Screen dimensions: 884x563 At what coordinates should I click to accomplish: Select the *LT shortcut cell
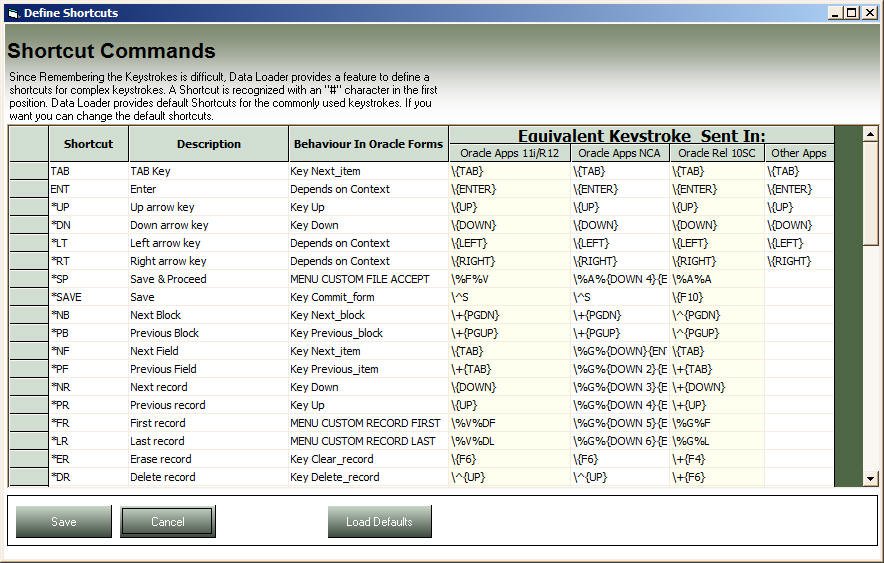89,243
